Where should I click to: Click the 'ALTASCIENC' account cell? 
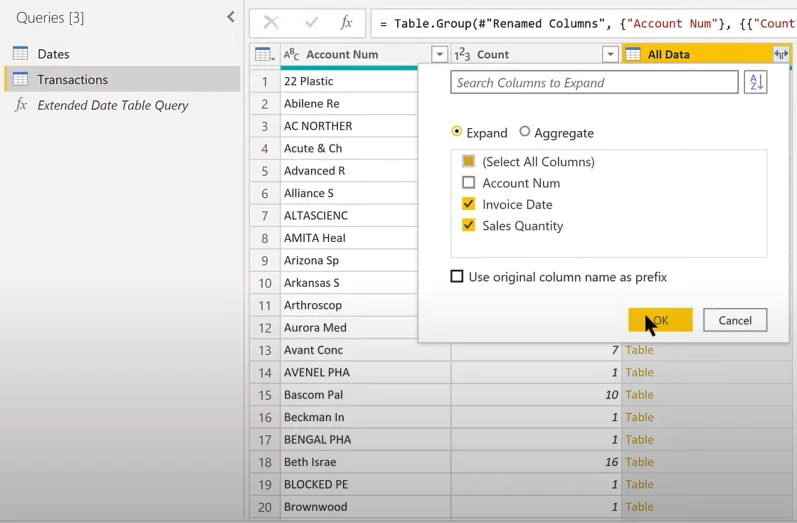tap(349, 216)
